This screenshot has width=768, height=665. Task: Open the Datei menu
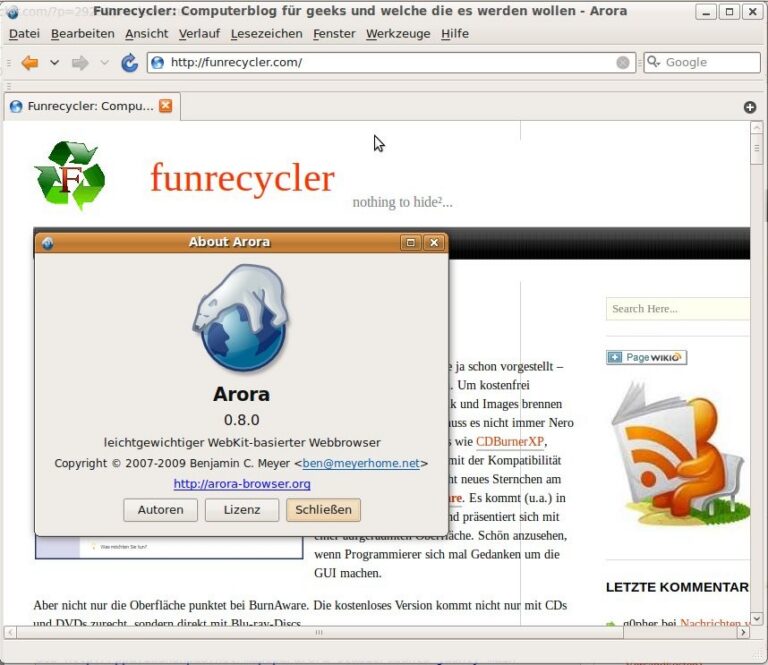24,34
